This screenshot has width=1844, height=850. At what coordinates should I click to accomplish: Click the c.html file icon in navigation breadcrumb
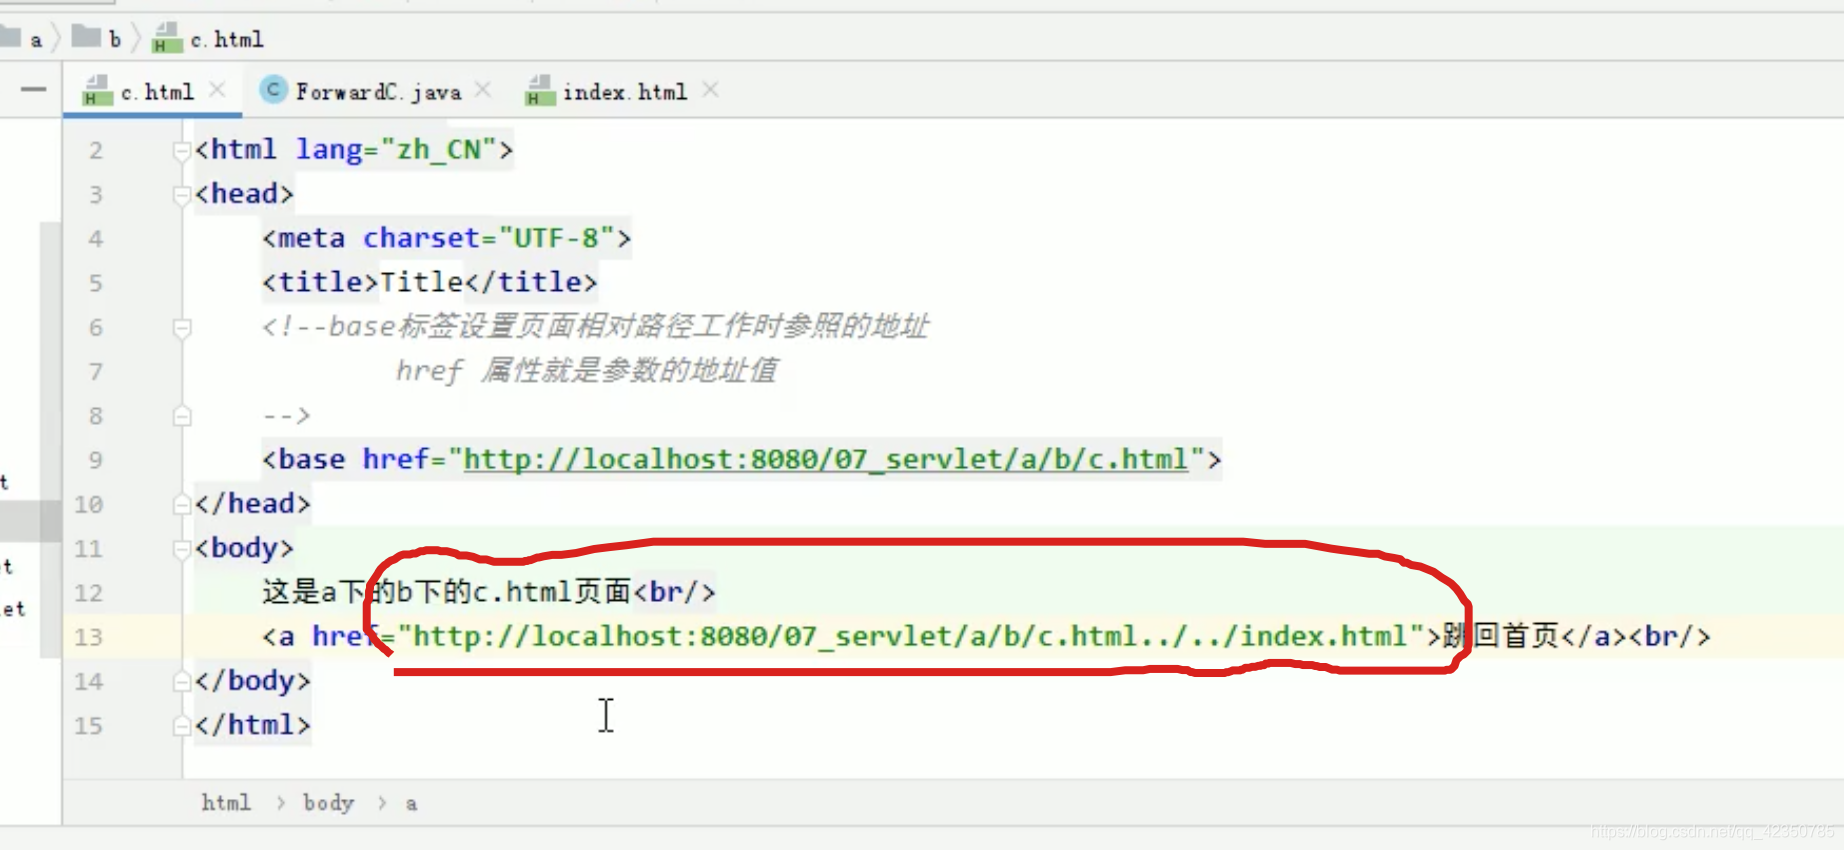coord(167,39)
